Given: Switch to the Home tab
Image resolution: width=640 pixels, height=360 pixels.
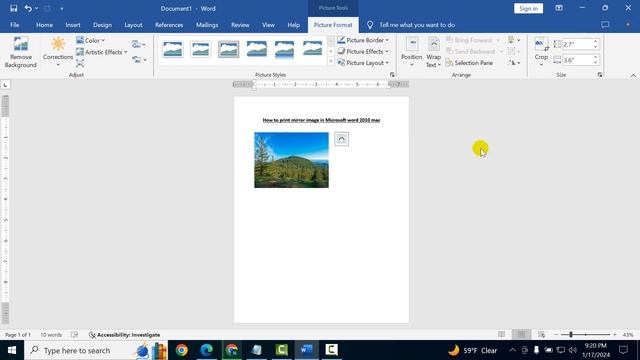Looking at the screenshot, I should (44, 25).
